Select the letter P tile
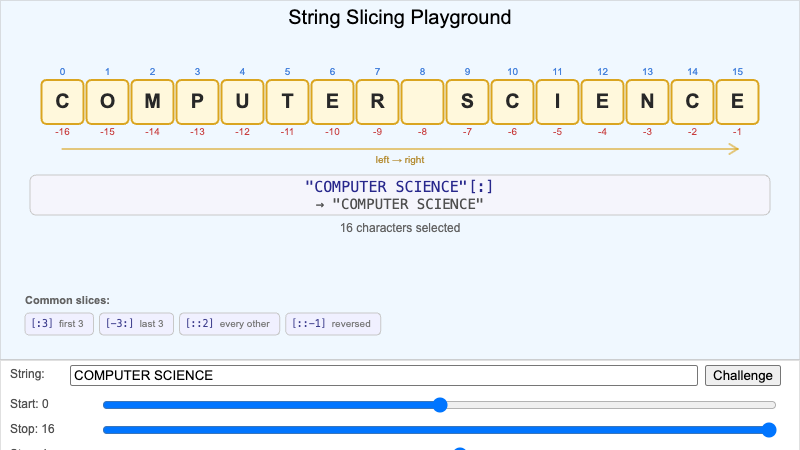The height and width of the screenshot is (450, 800). click(x=197, y=101)
